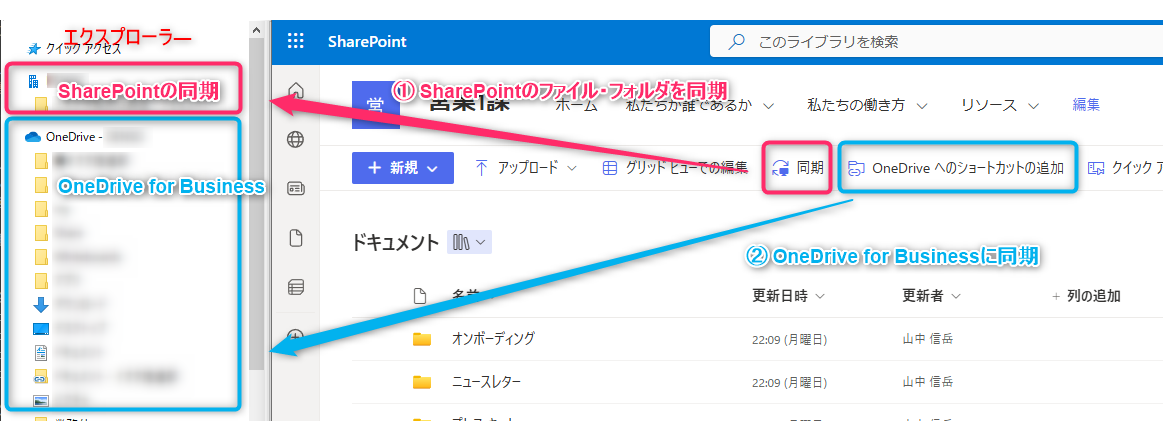Click the リソース navigation label

point(989,105)
